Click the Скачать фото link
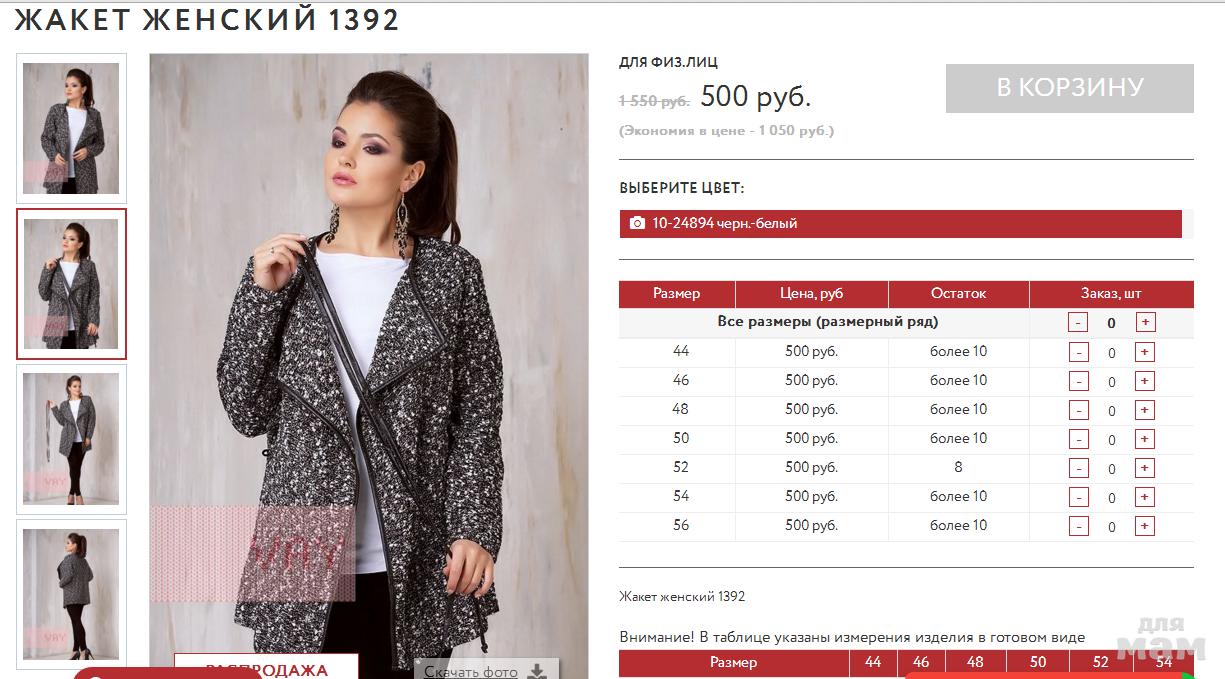The image size is (1225, 679). click(x=471, y=672)
